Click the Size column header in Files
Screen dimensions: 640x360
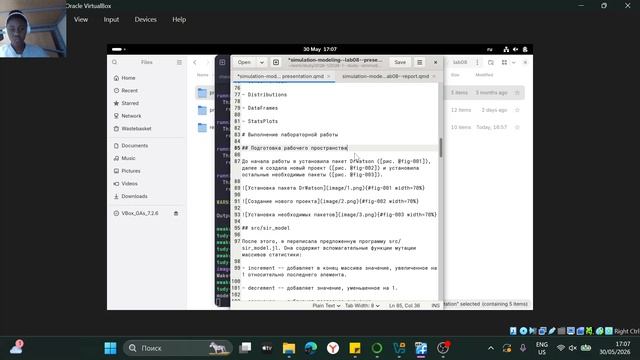(x=455, y=75)
